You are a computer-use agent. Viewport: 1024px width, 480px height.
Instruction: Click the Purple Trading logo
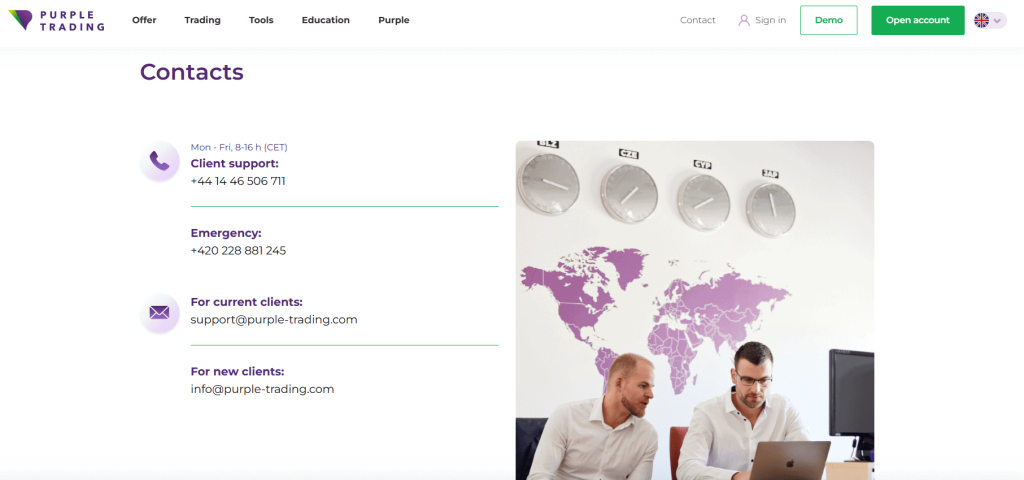tap(56, 20)
